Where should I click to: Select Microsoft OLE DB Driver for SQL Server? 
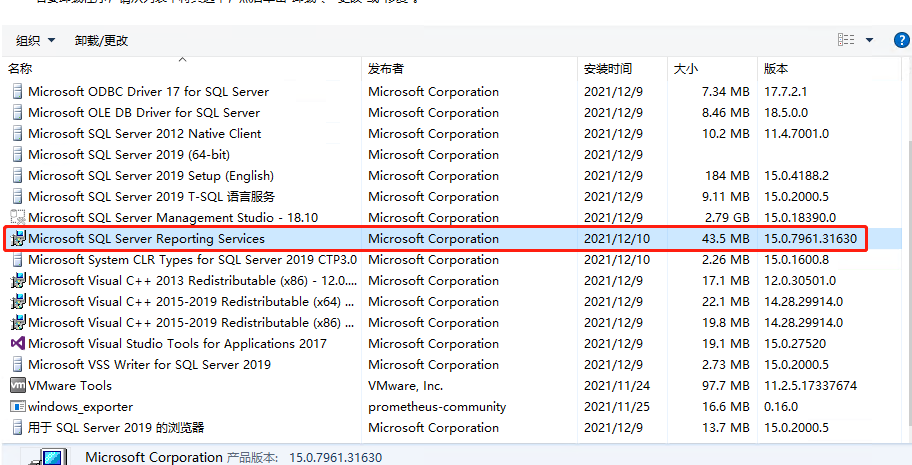(x=144, y=112)
